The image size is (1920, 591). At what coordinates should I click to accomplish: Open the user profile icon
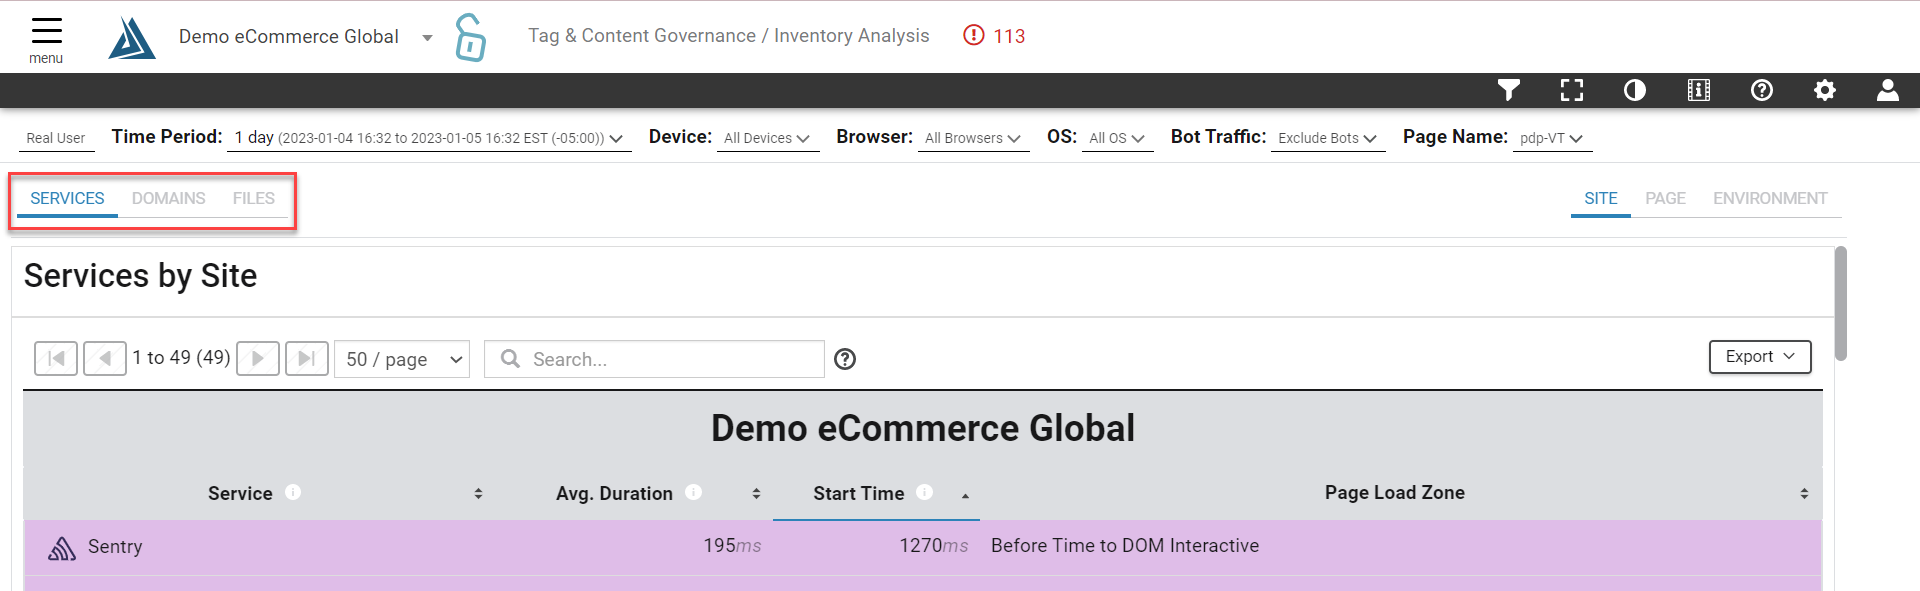point(1888,91)
